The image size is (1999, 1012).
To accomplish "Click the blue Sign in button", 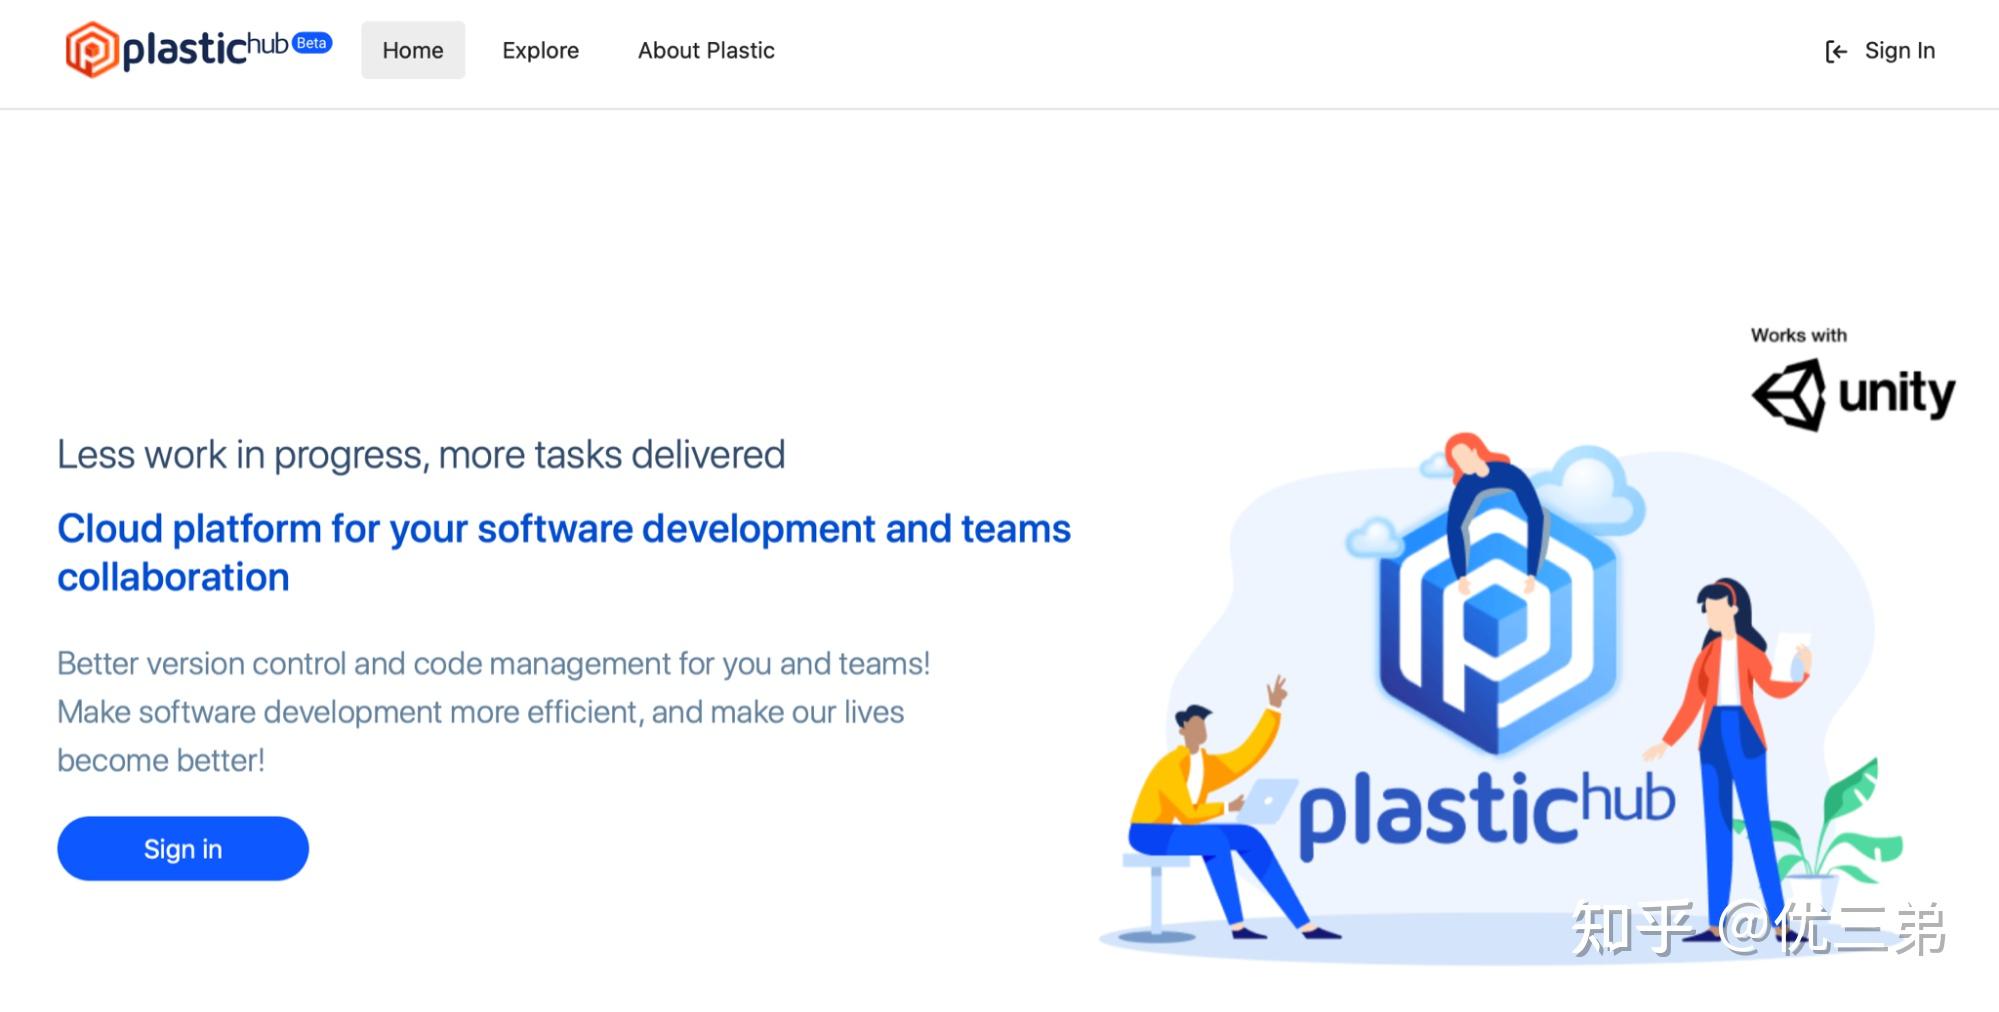I will (182, 848).
